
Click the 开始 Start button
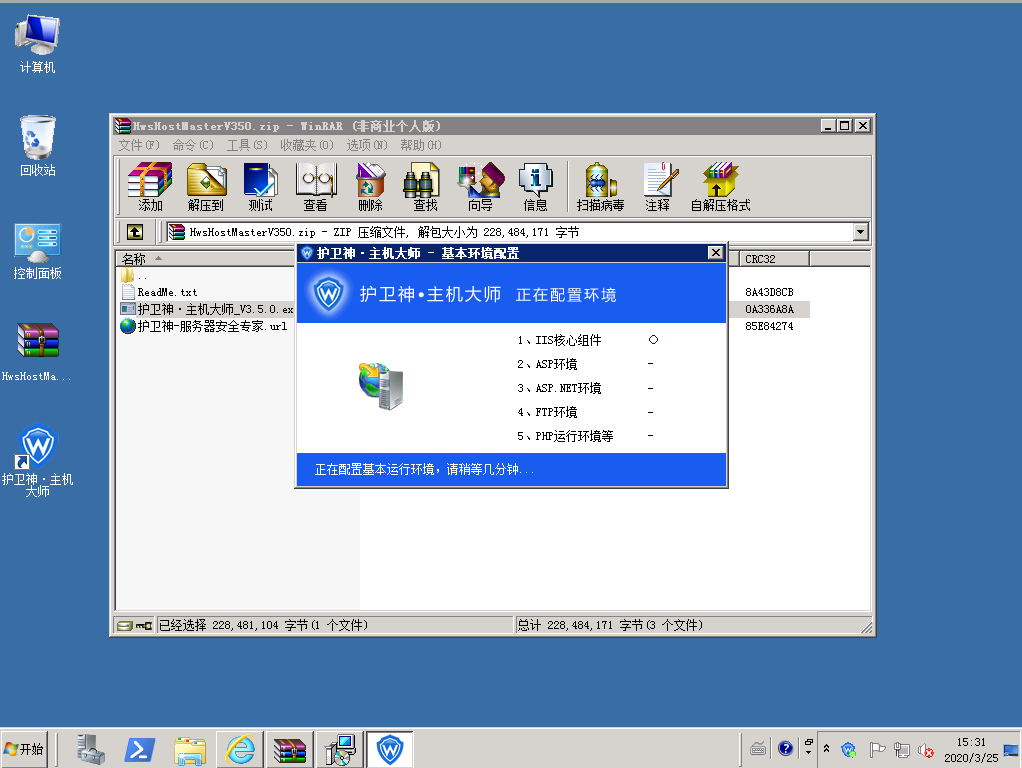click(x=25, y=748)
